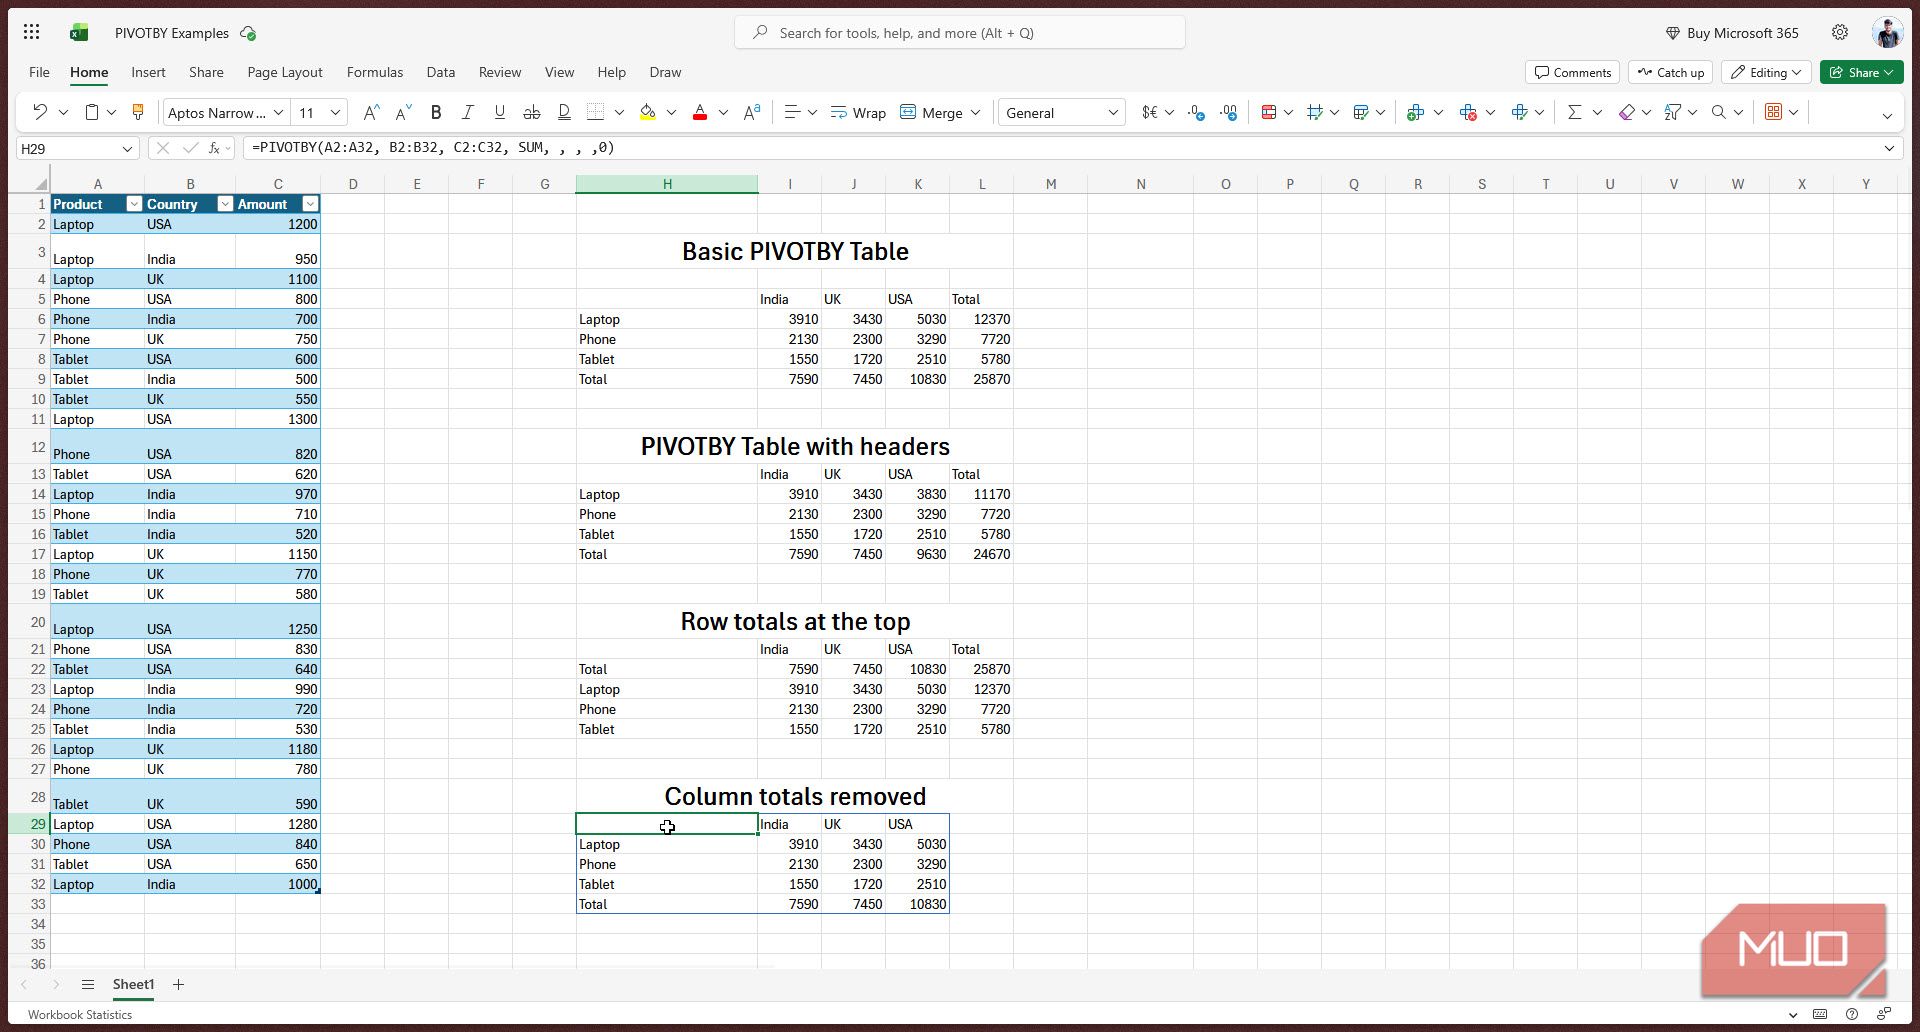
Task: Click the Catch up button
Action: coord(1671,72)
